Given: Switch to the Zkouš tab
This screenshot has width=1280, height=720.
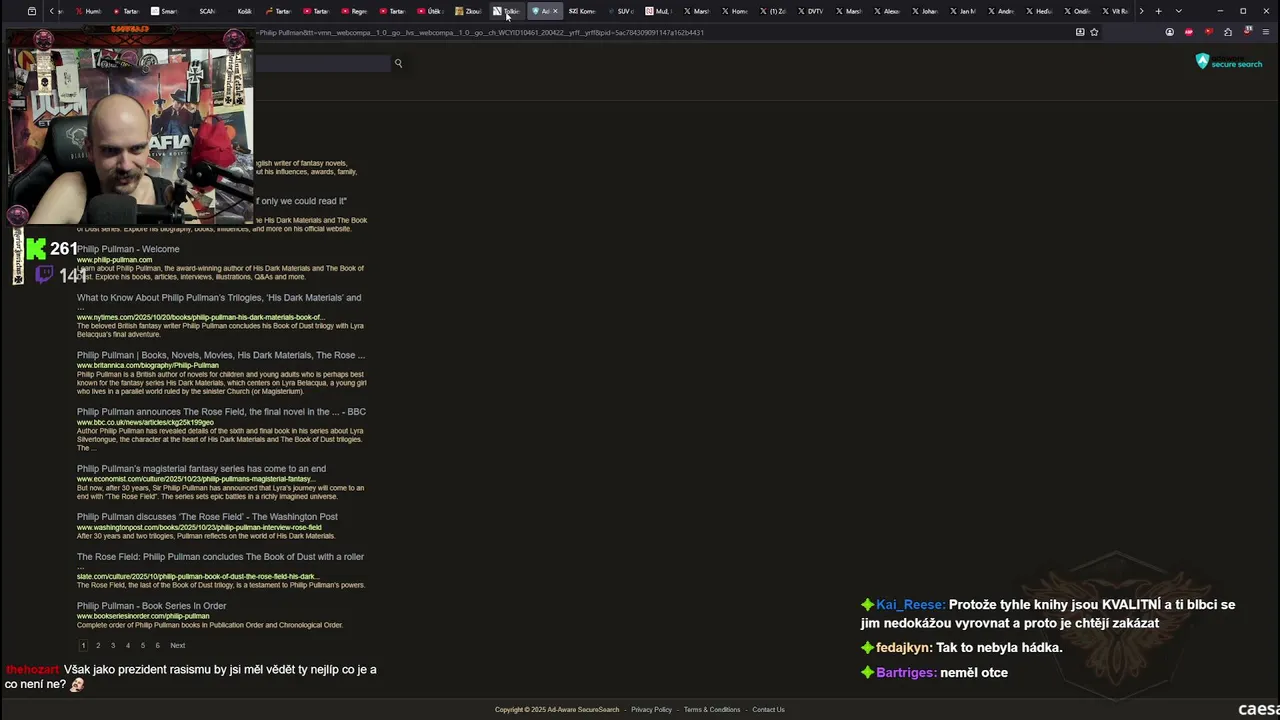Looking at the screenshot, I should (468, 11).
